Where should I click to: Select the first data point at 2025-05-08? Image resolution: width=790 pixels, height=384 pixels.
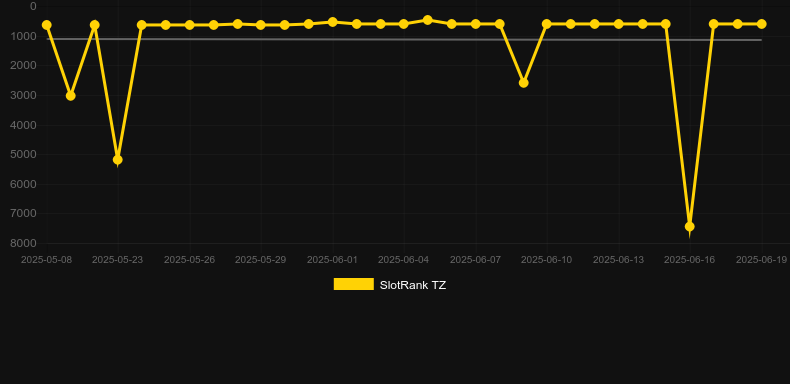tap(47, 25)
